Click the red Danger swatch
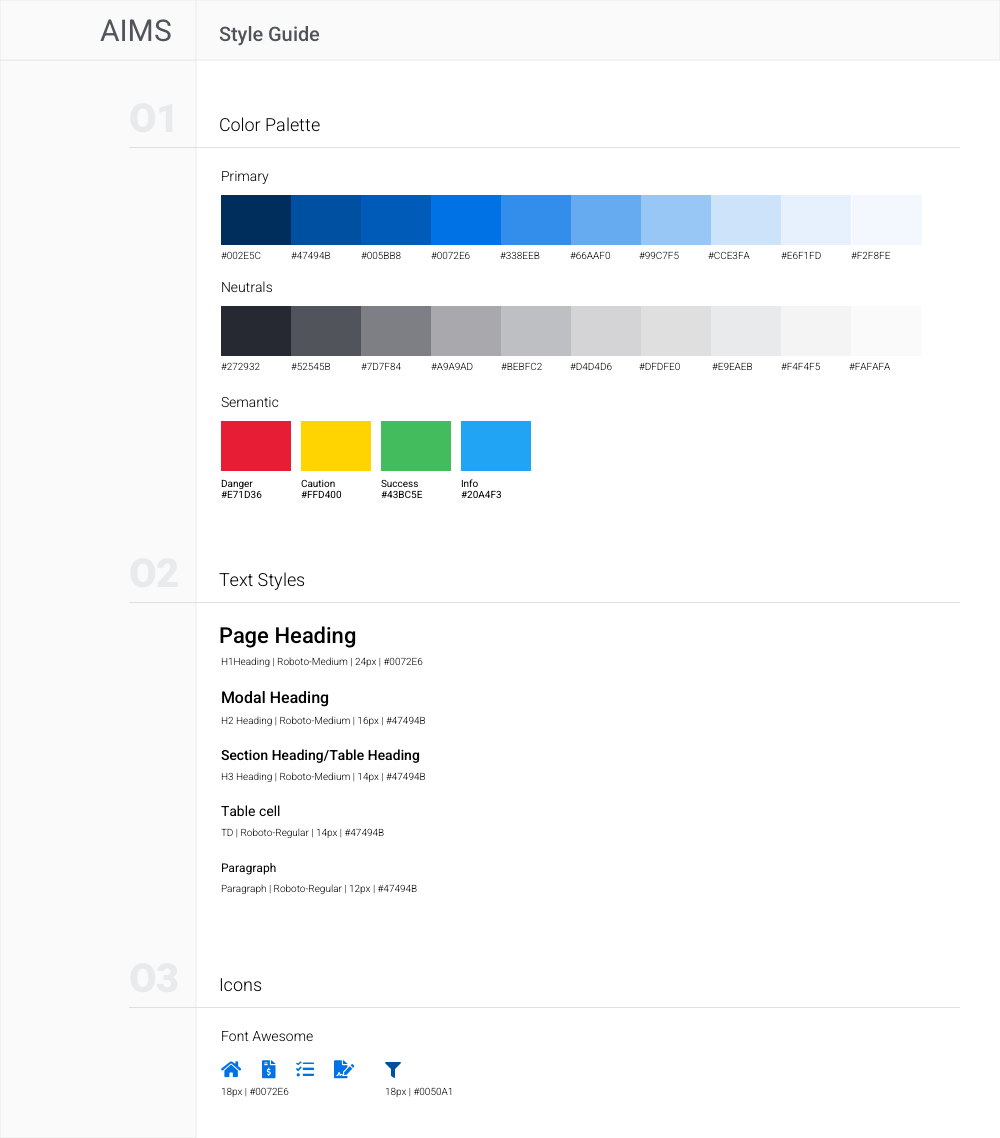The image size is (1000, 1138). [x=255, y=445]
